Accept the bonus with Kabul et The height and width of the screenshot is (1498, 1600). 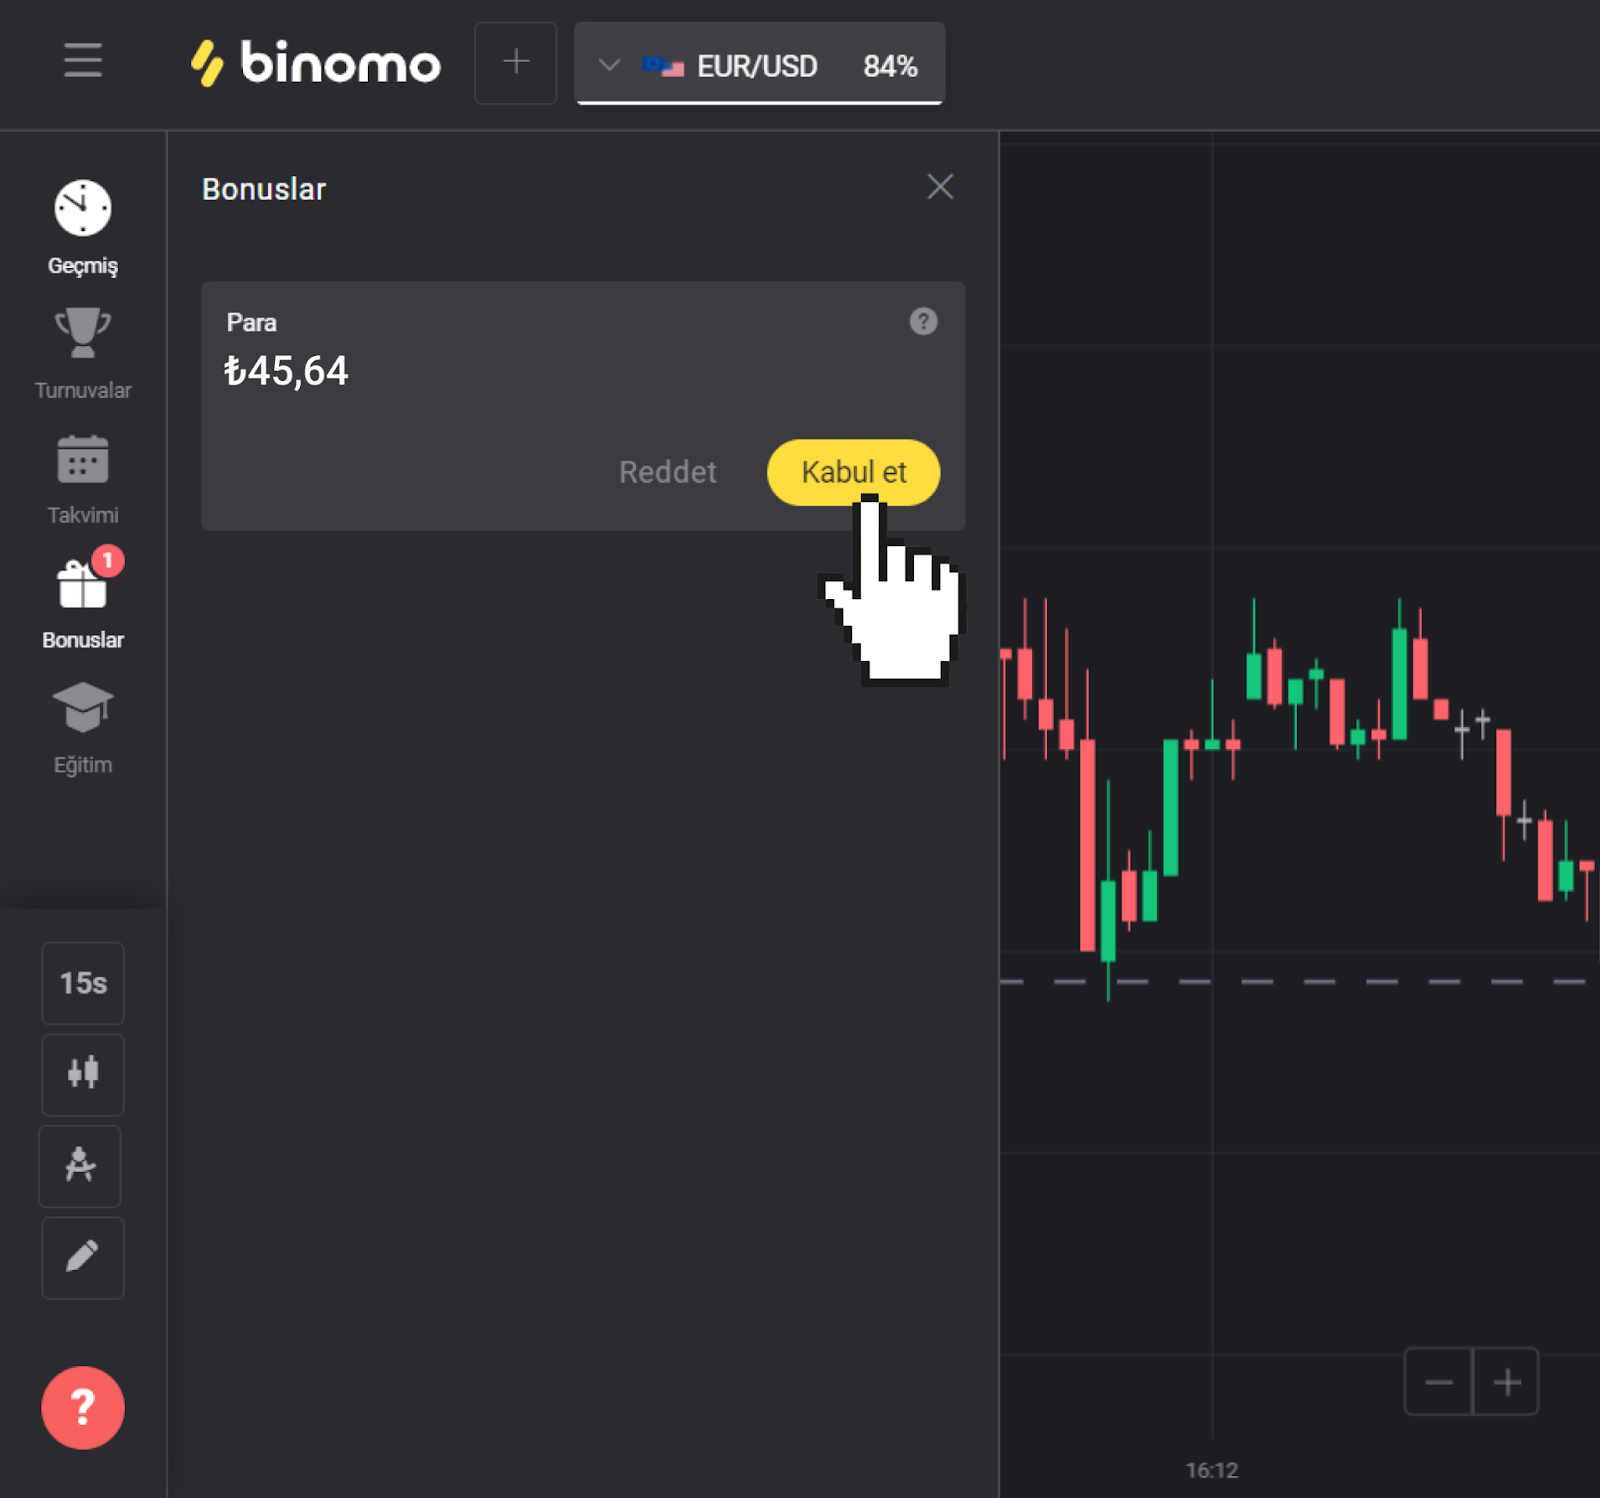click(853, 472)
